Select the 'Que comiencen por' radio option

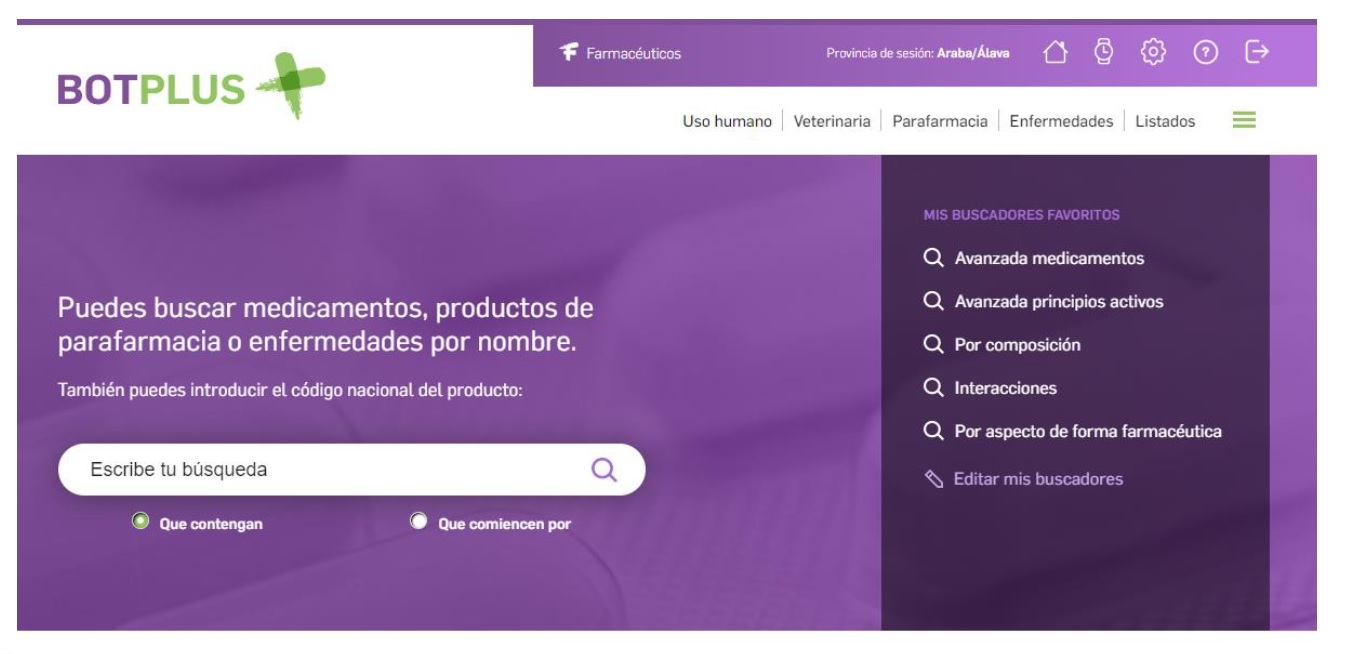click(x=419, y=522)
